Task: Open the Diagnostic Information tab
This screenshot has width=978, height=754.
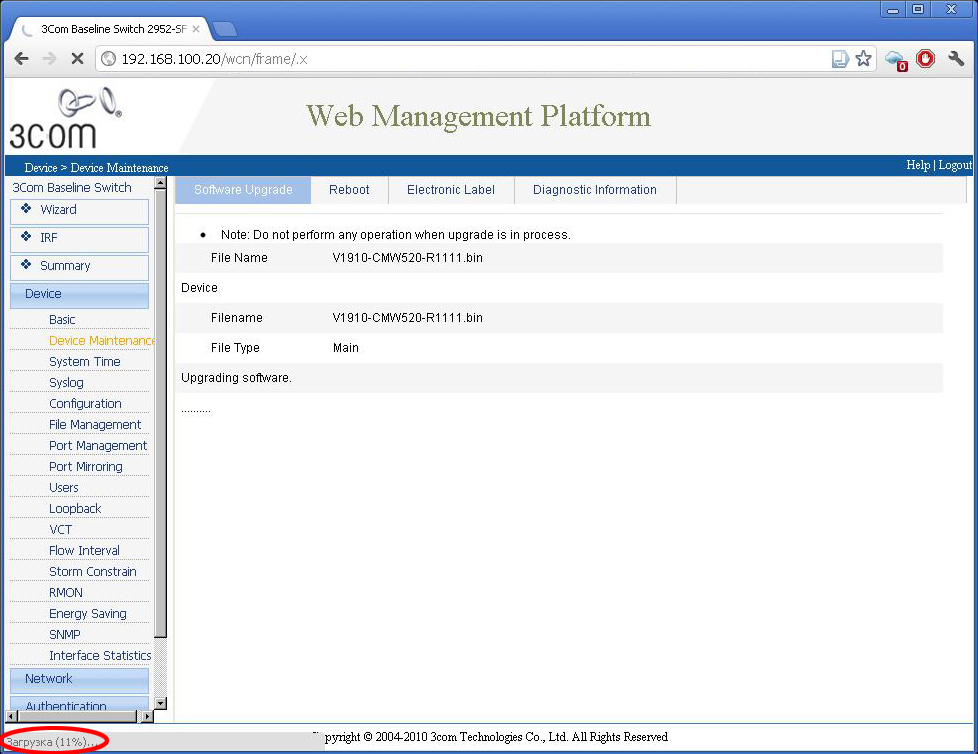Action: (595, 190)
